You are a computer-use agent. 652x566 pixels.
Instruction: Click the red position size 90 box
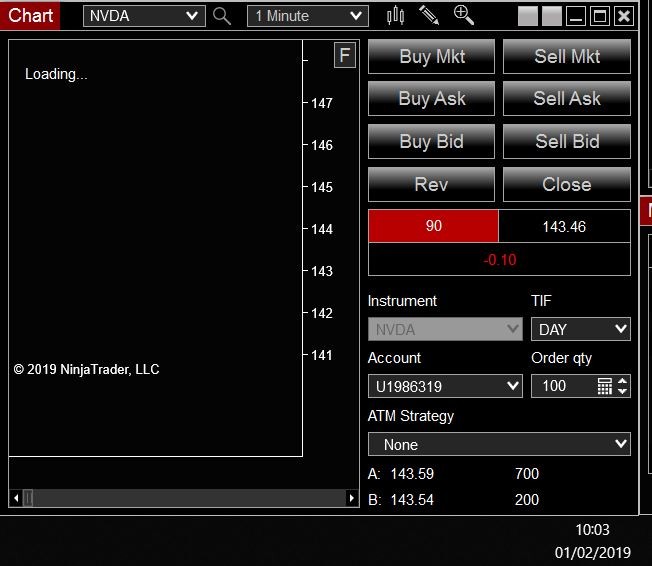[433, 226]
